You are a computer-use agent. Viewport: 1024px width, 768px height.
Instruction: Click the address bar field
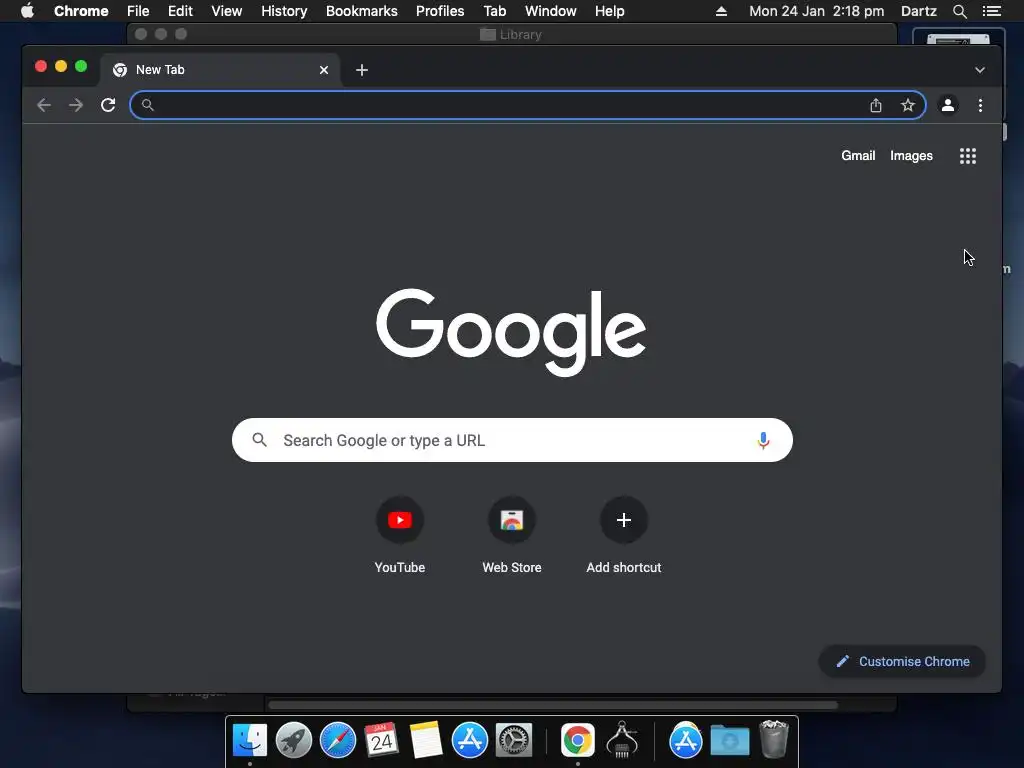(x=528, y=105)
